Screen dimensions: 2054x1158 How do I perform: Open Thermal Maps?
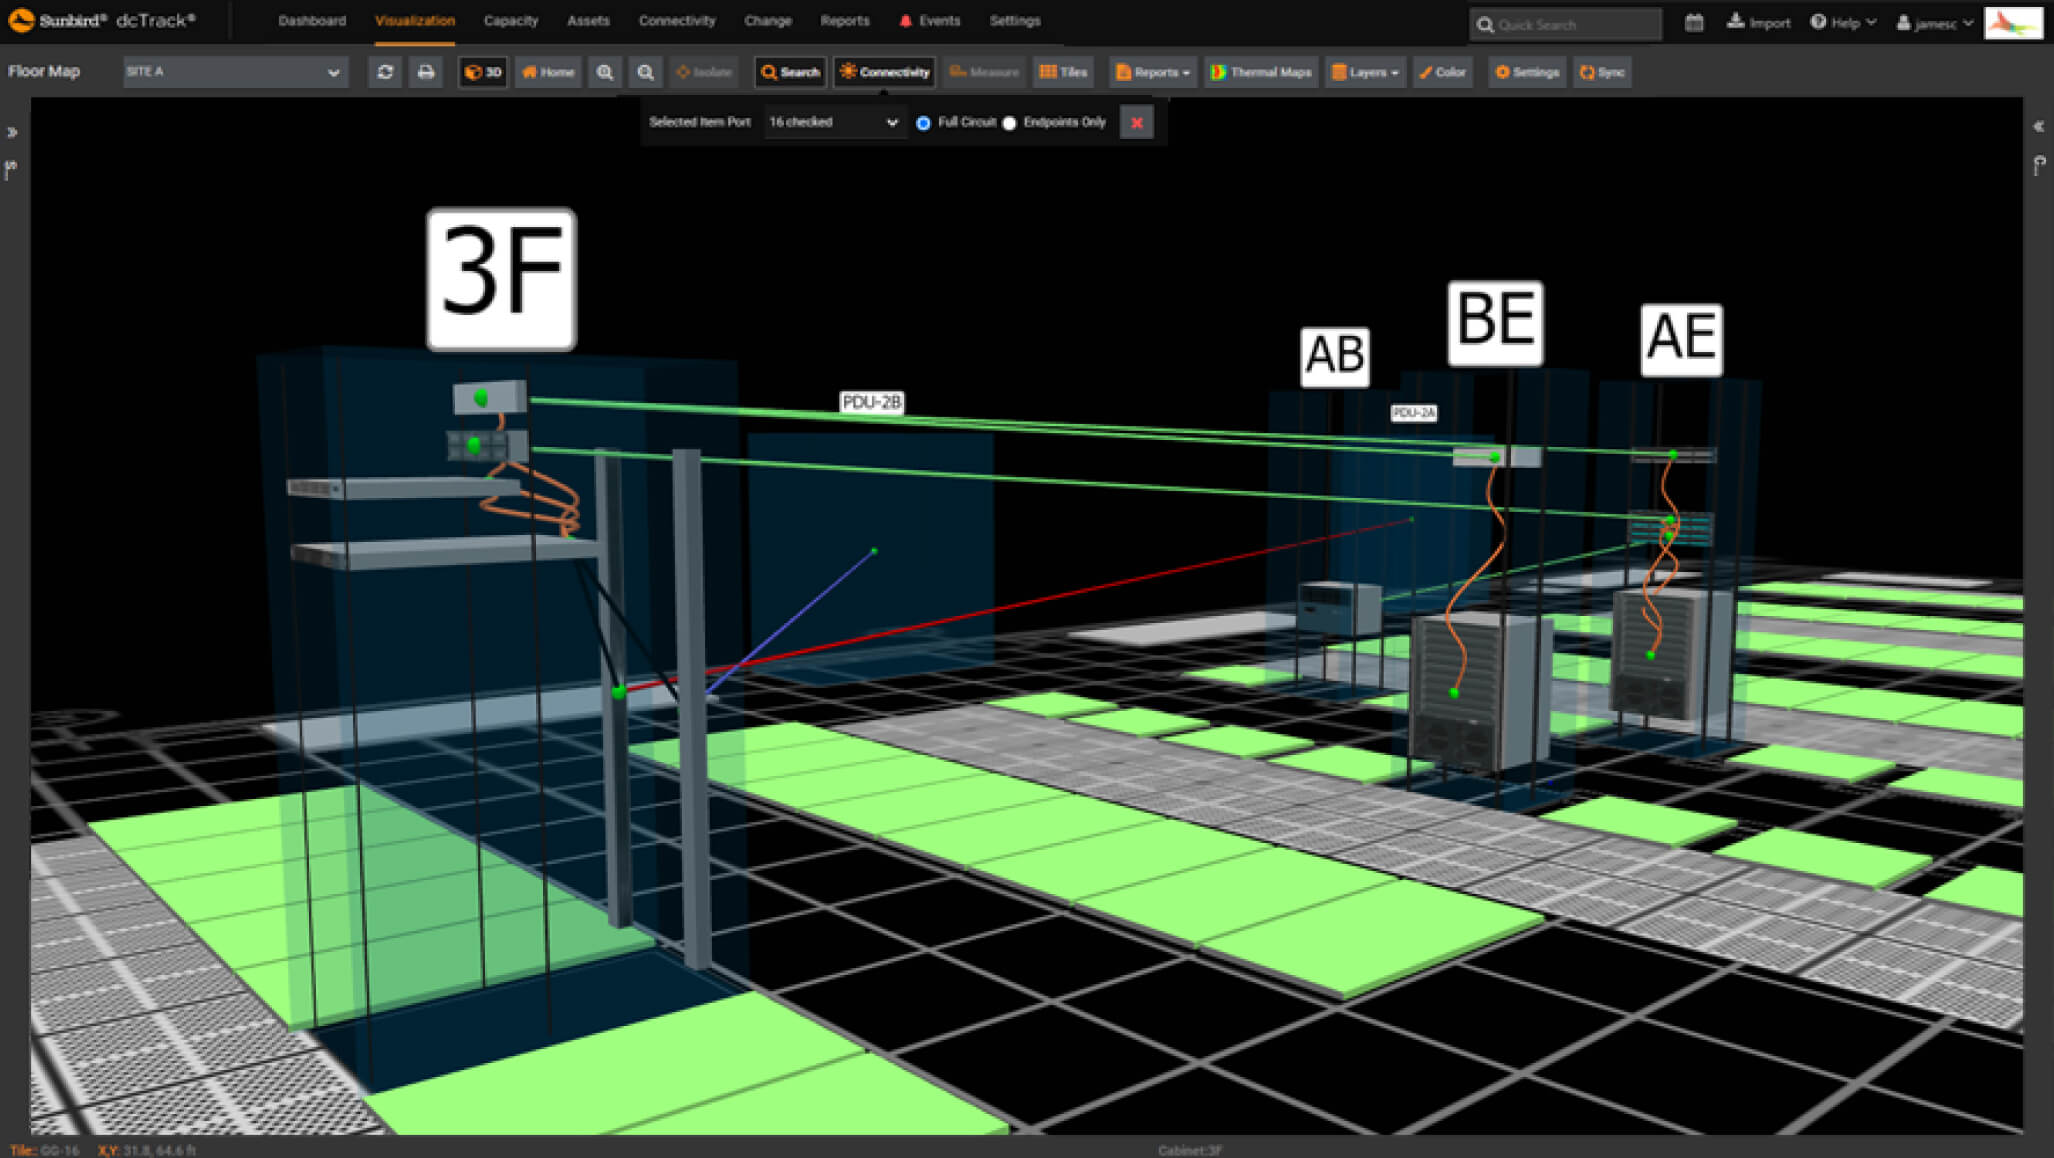(x=1261, y=72)
